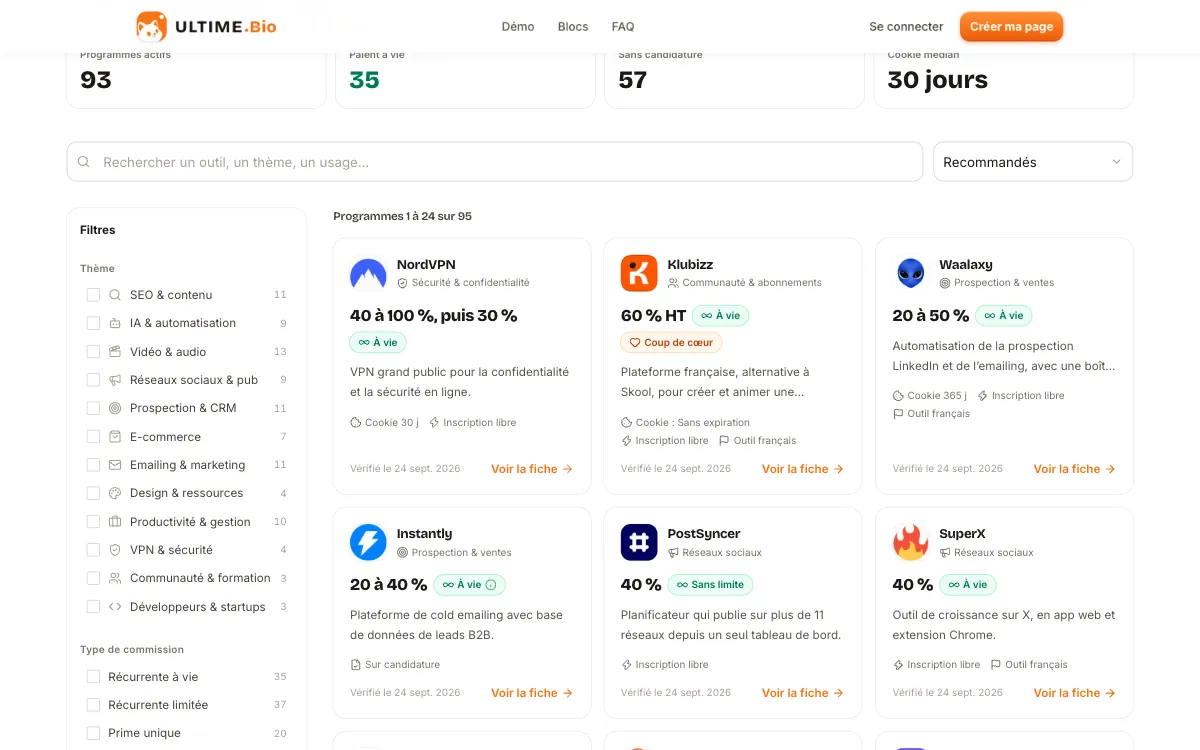Enable the Récurrente à vie checkbox

[x=93, y=677]
